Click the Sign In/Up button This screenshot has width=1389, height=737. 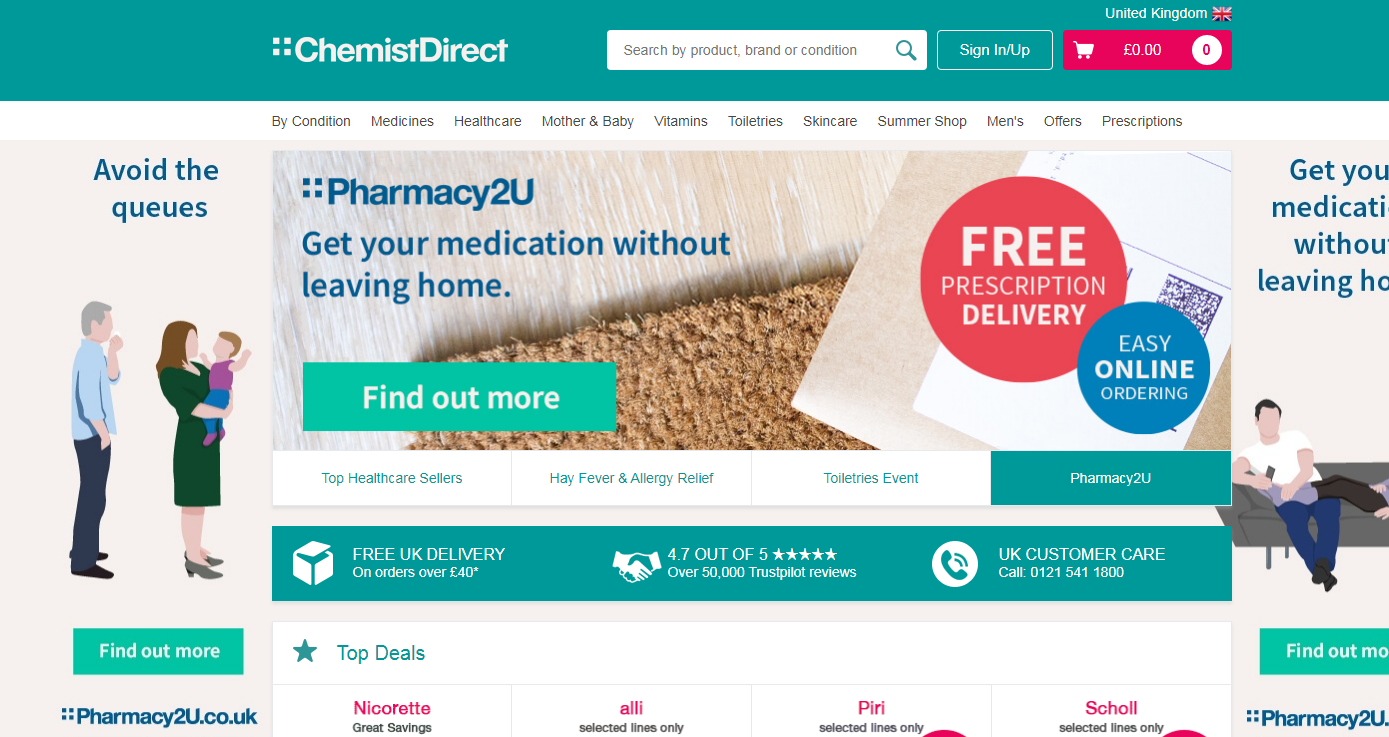coord(995,50)
